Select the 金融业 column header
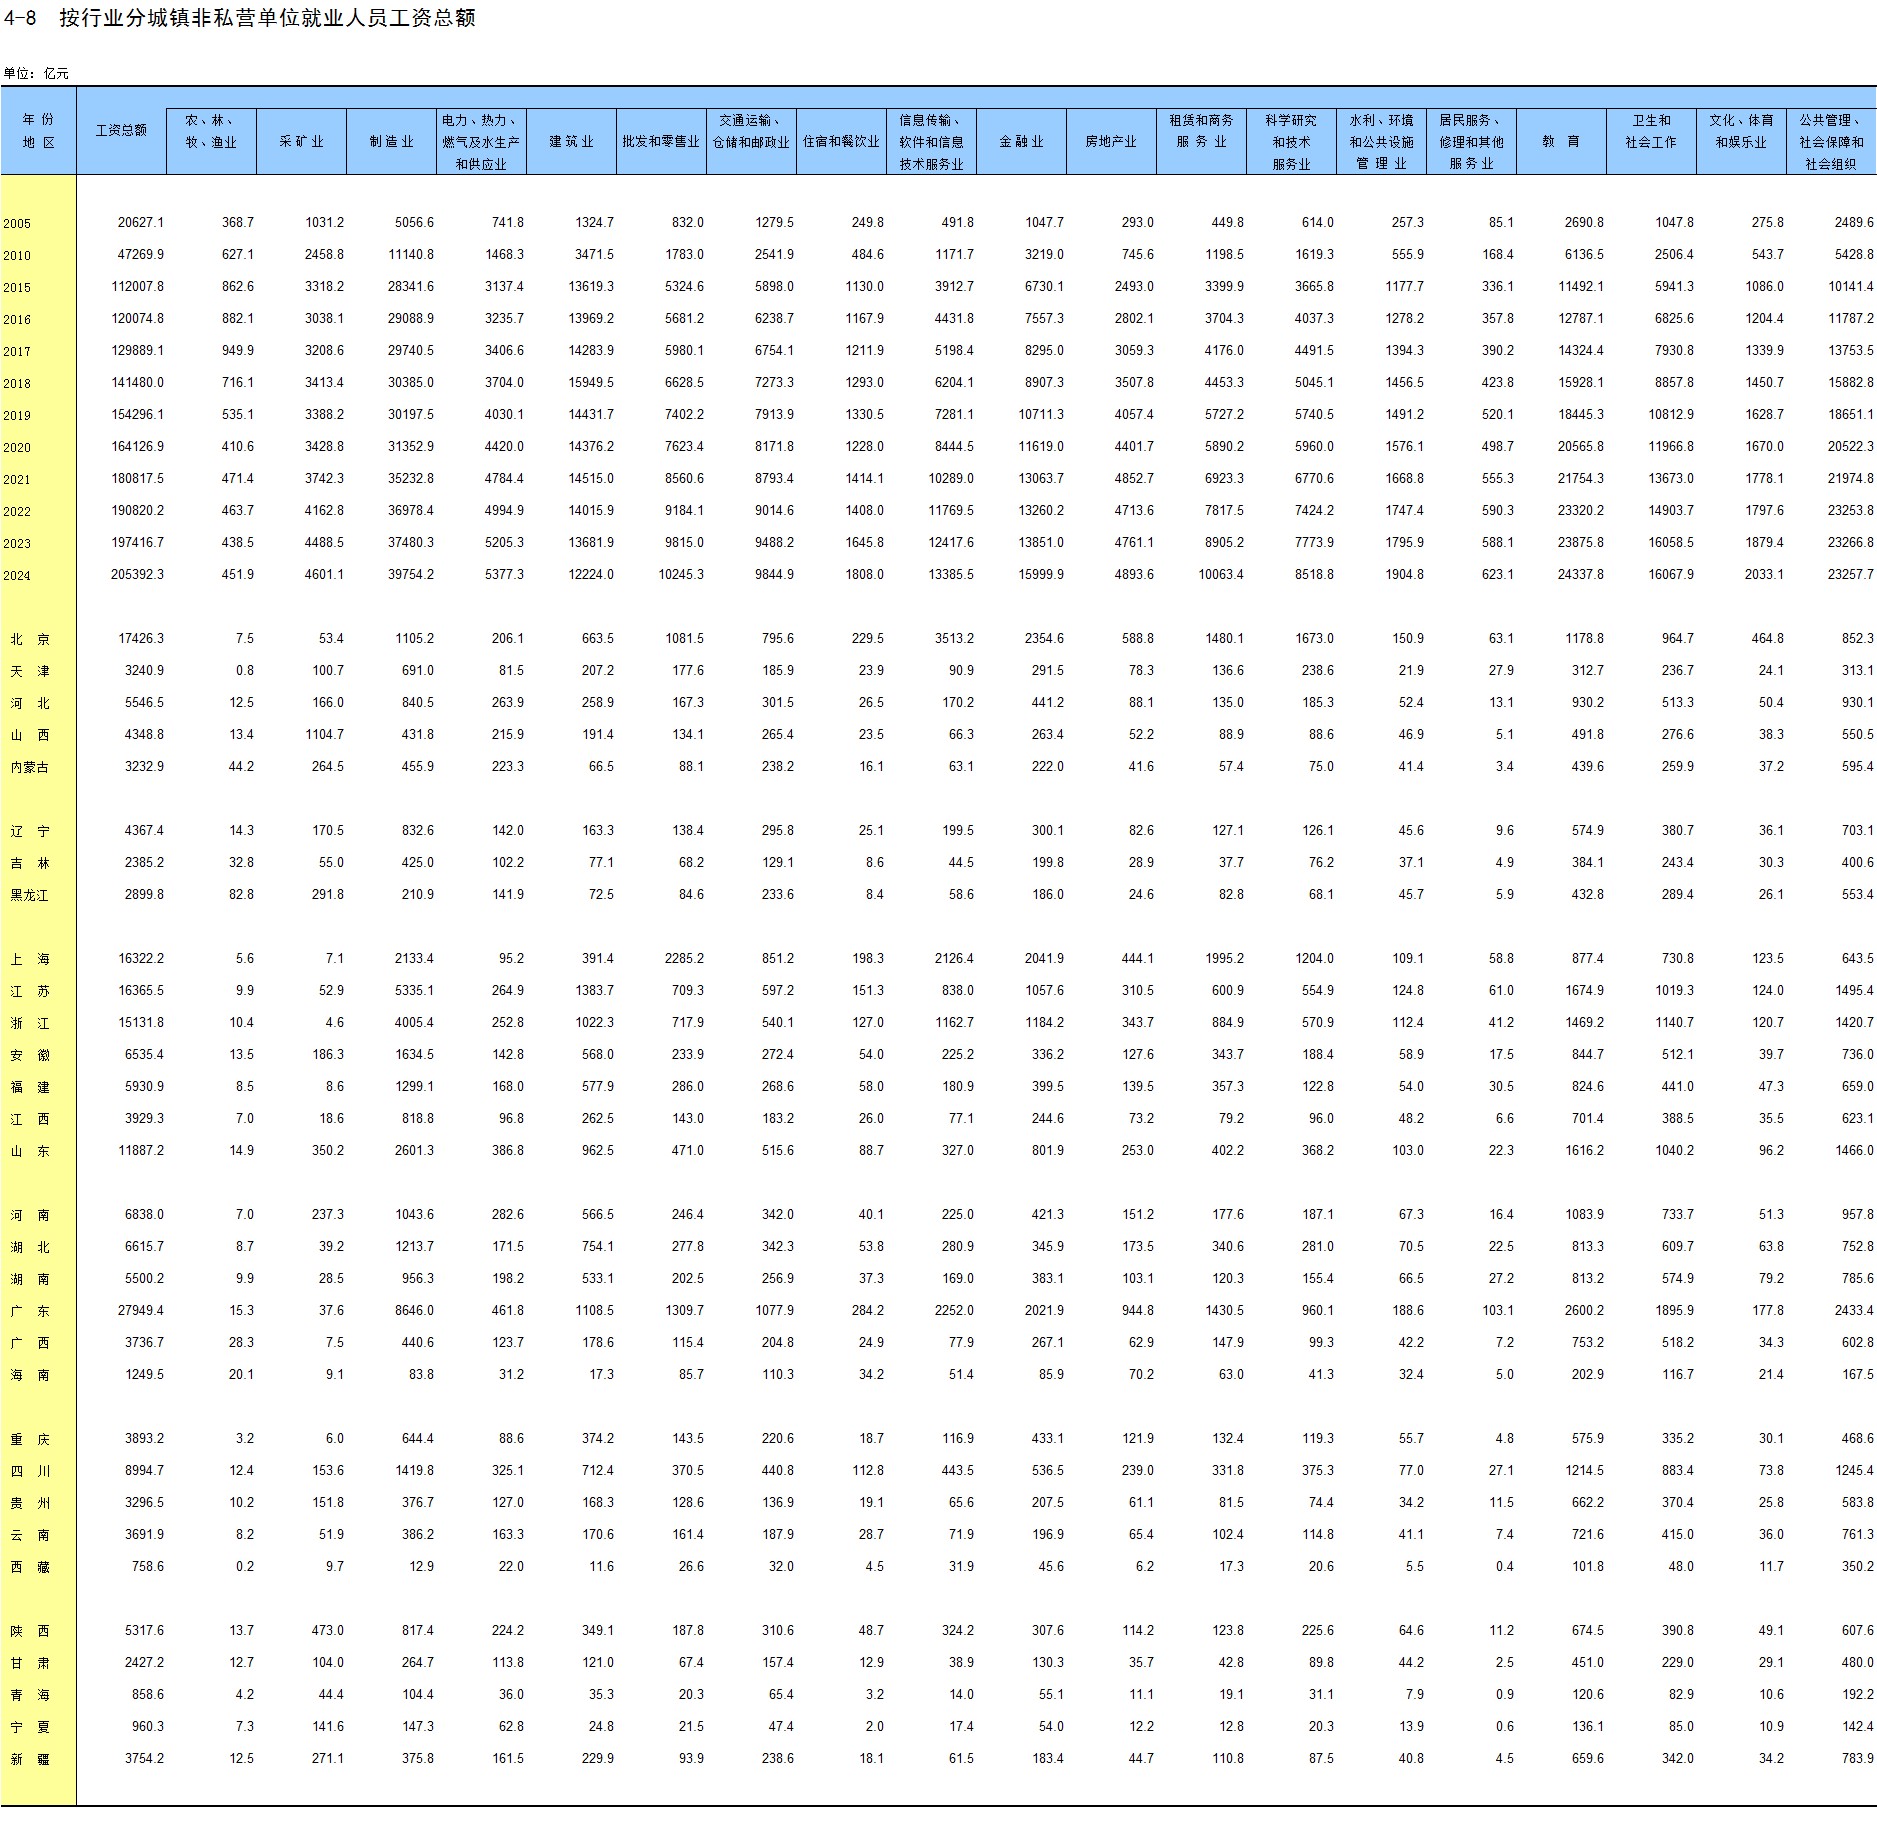 (1021, 142)
